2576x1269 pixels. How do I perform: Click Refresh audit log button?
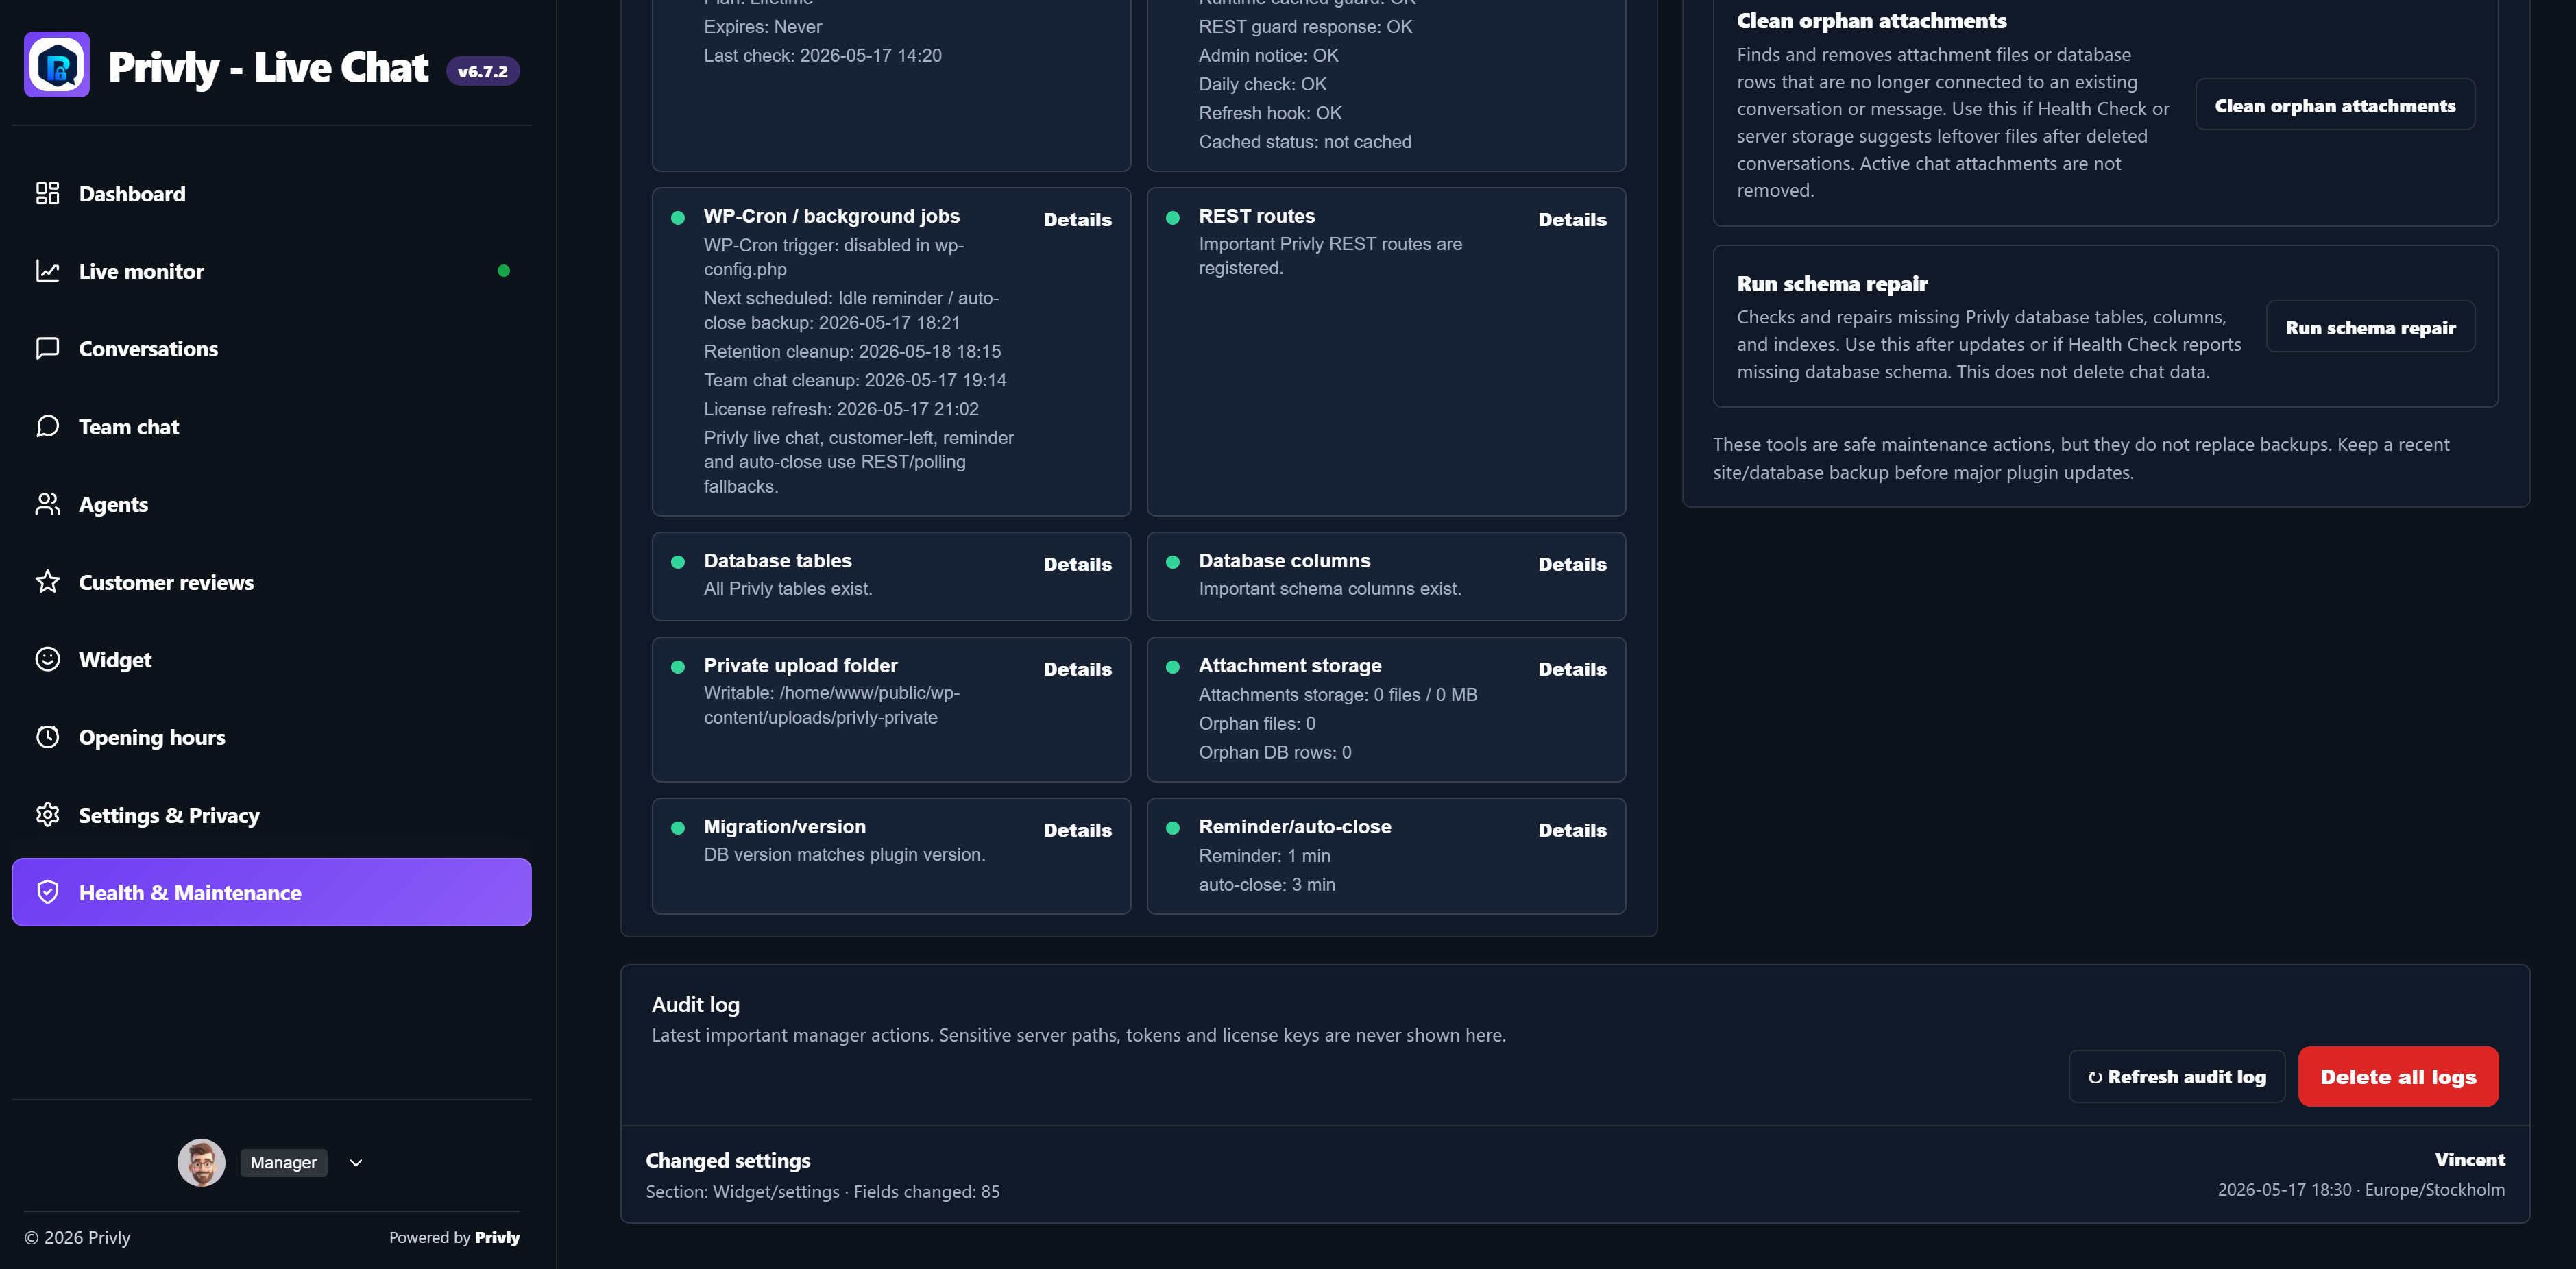tap(2176, 1077)
